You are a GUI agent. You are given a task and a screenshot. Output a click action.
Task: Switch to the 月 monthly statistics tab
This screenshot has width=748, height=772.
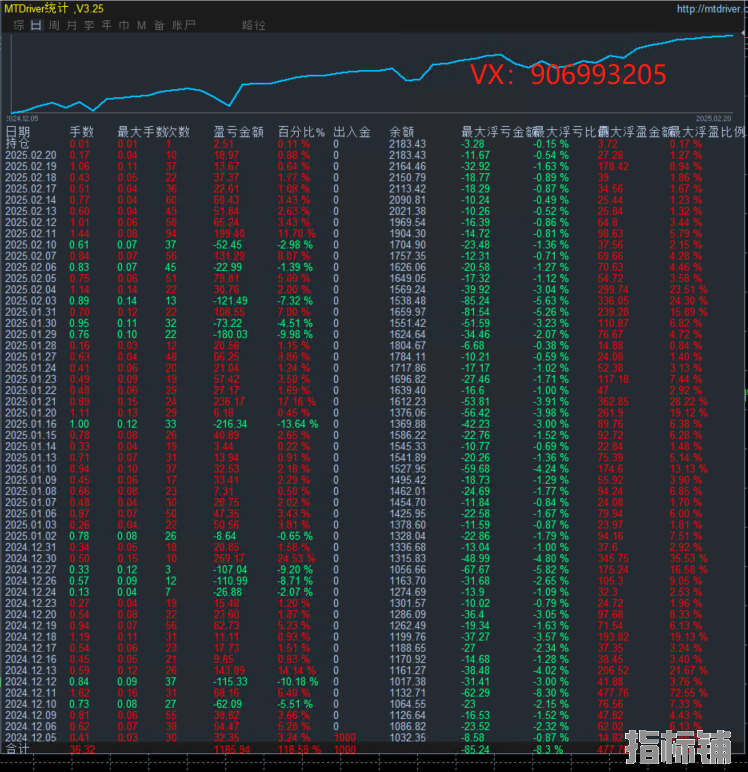point(71,24)
